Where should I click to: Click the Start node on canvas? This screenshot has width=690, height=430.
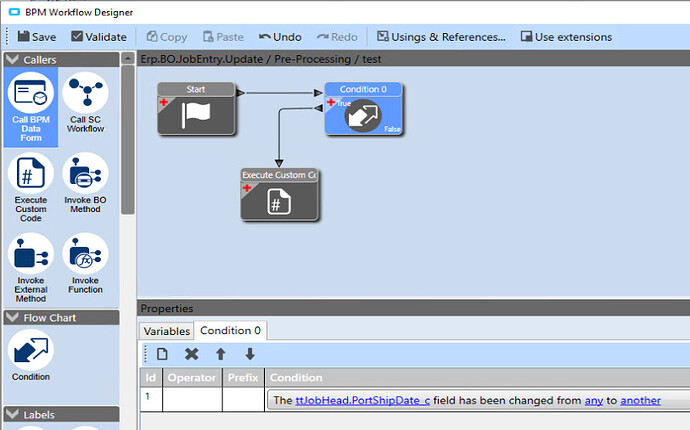pyautogui.click(x=196, y=108)
